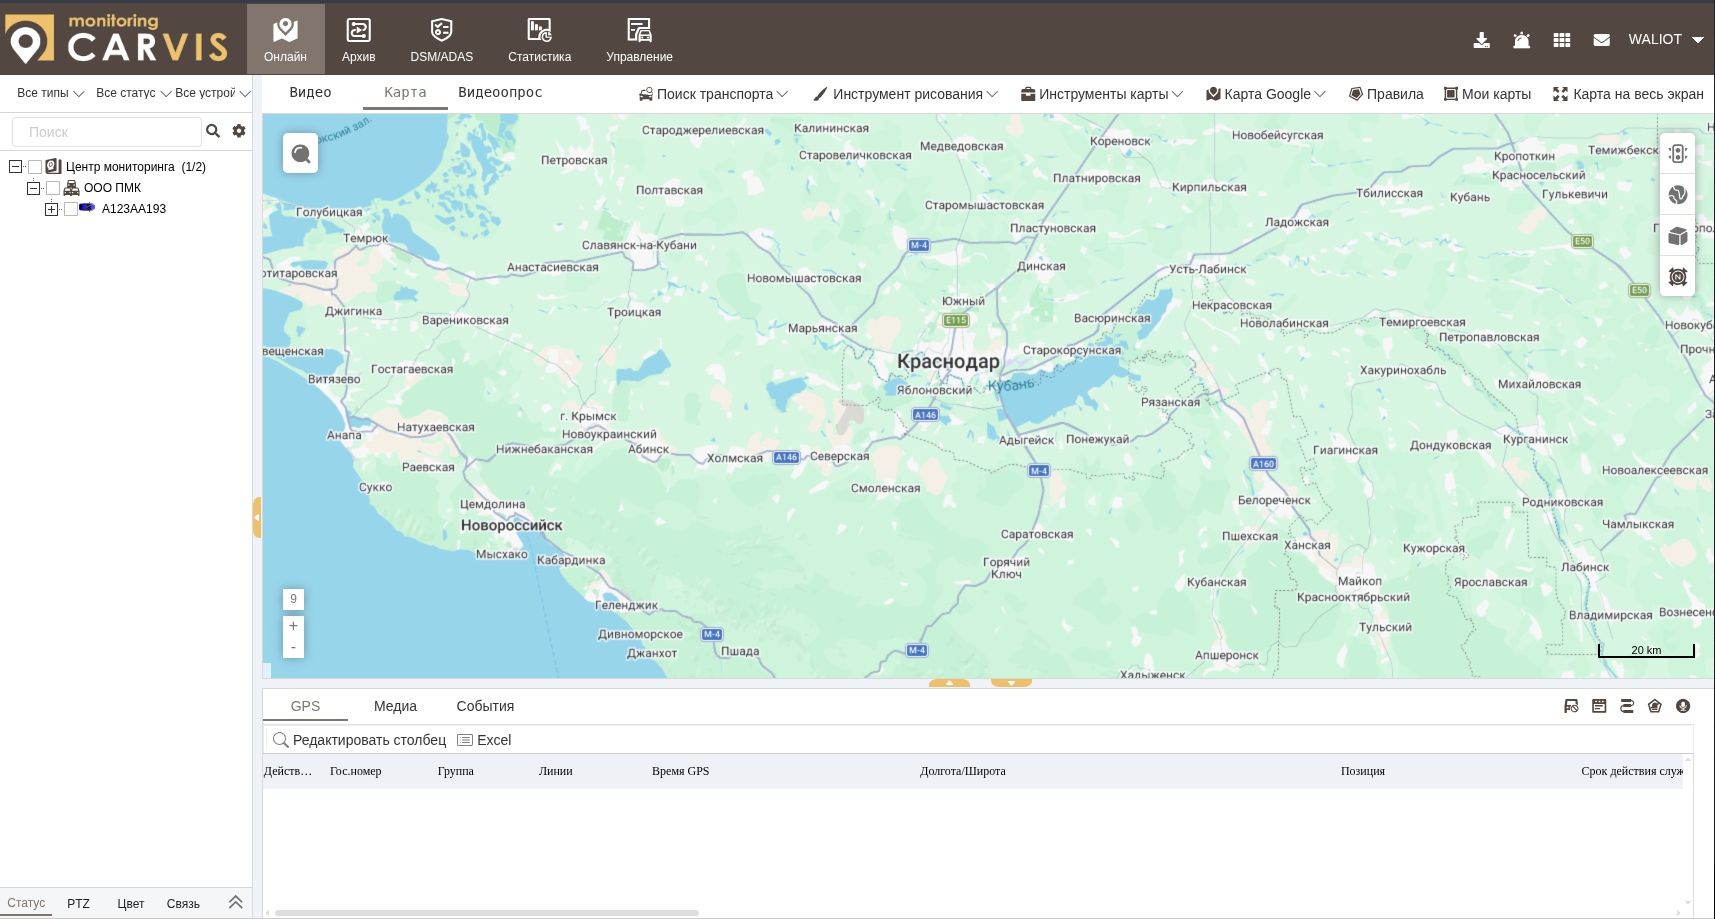Click the apps grid icon in header
This screenshot has height=919, width=1715.
1561,40
